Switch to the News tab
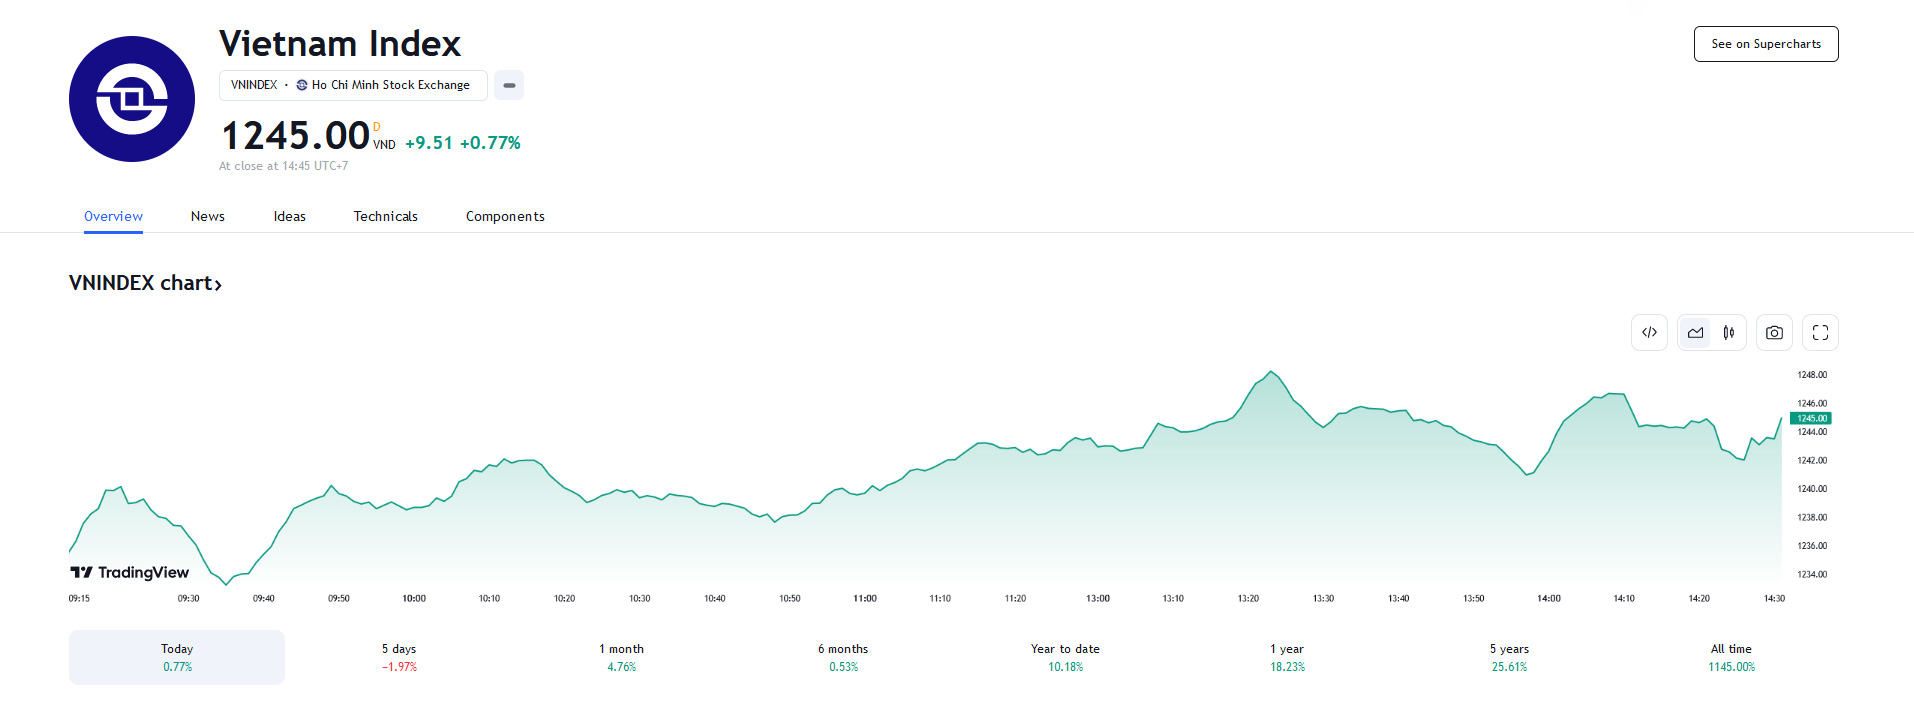 click(x=208, y=216)
